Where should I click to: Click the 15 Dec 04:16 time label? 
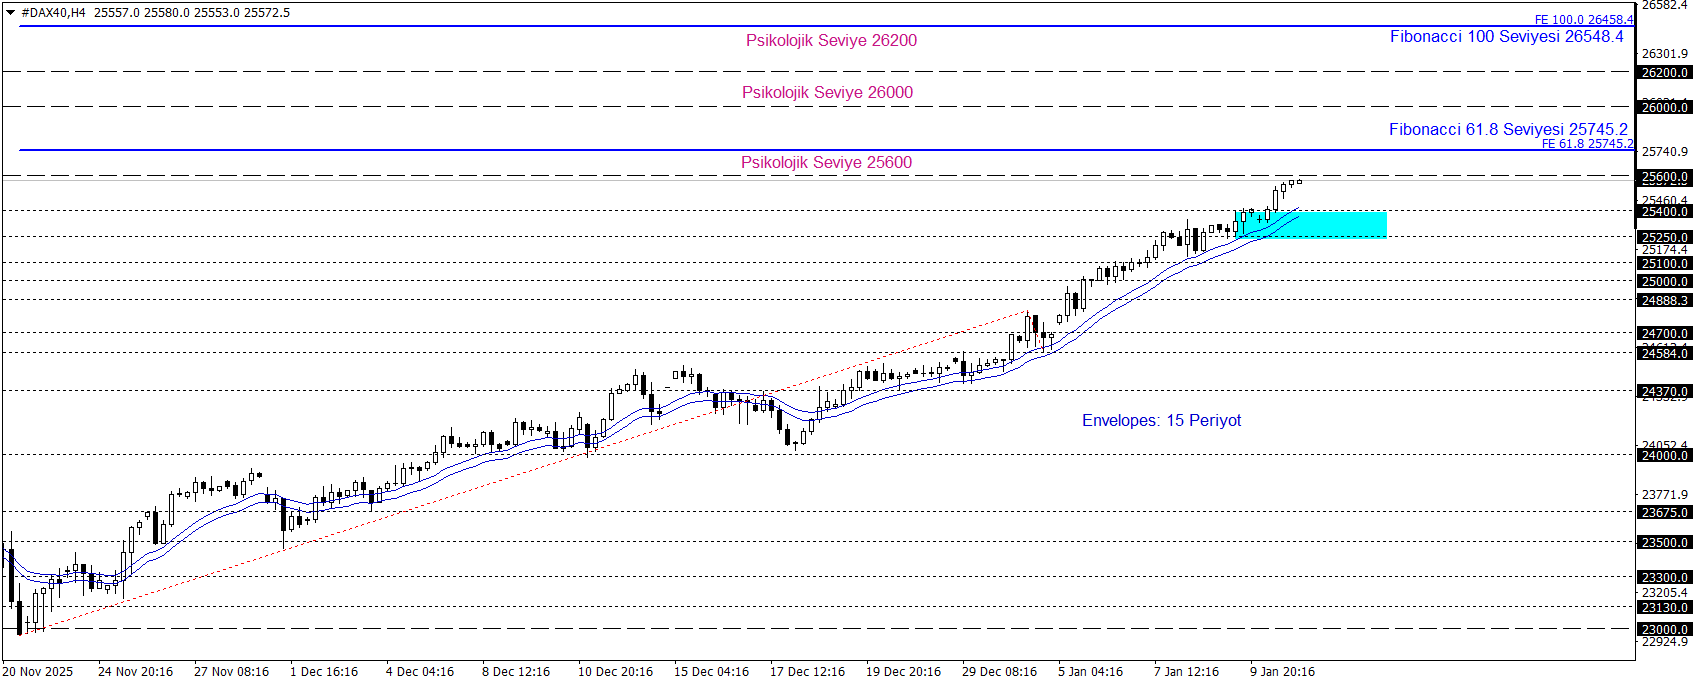[711, 672]
